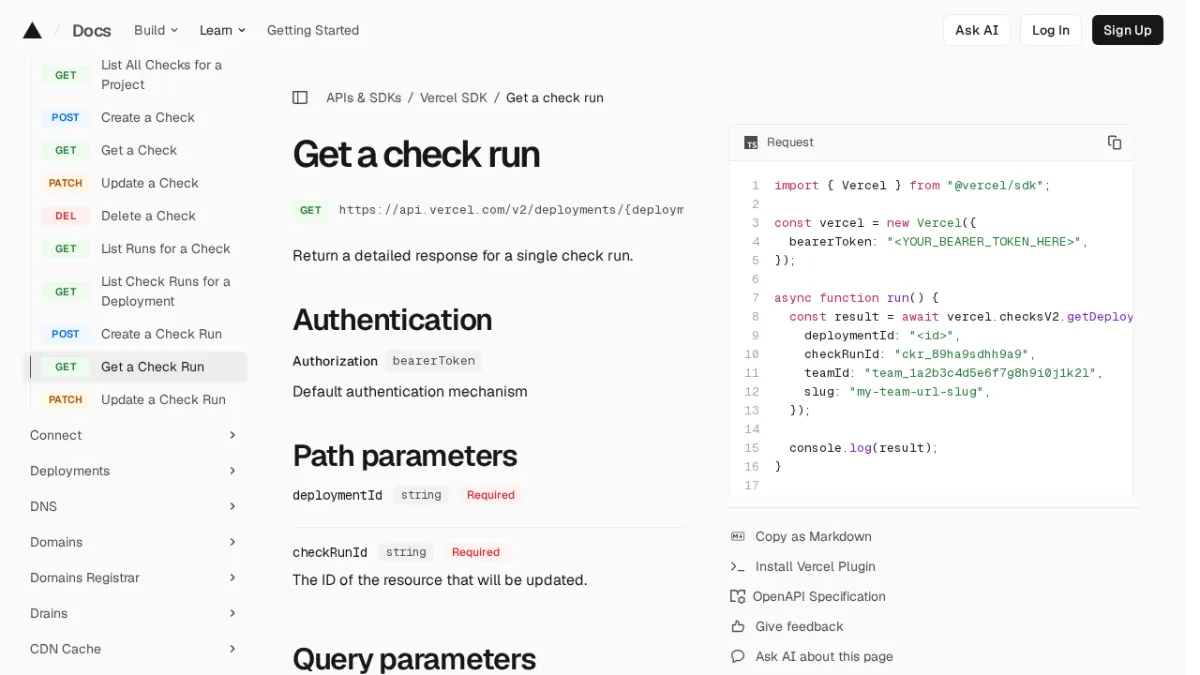The image size is (1200, 675).
Task: Select Get a Check Run sidebar item
Action: point(135,367)
